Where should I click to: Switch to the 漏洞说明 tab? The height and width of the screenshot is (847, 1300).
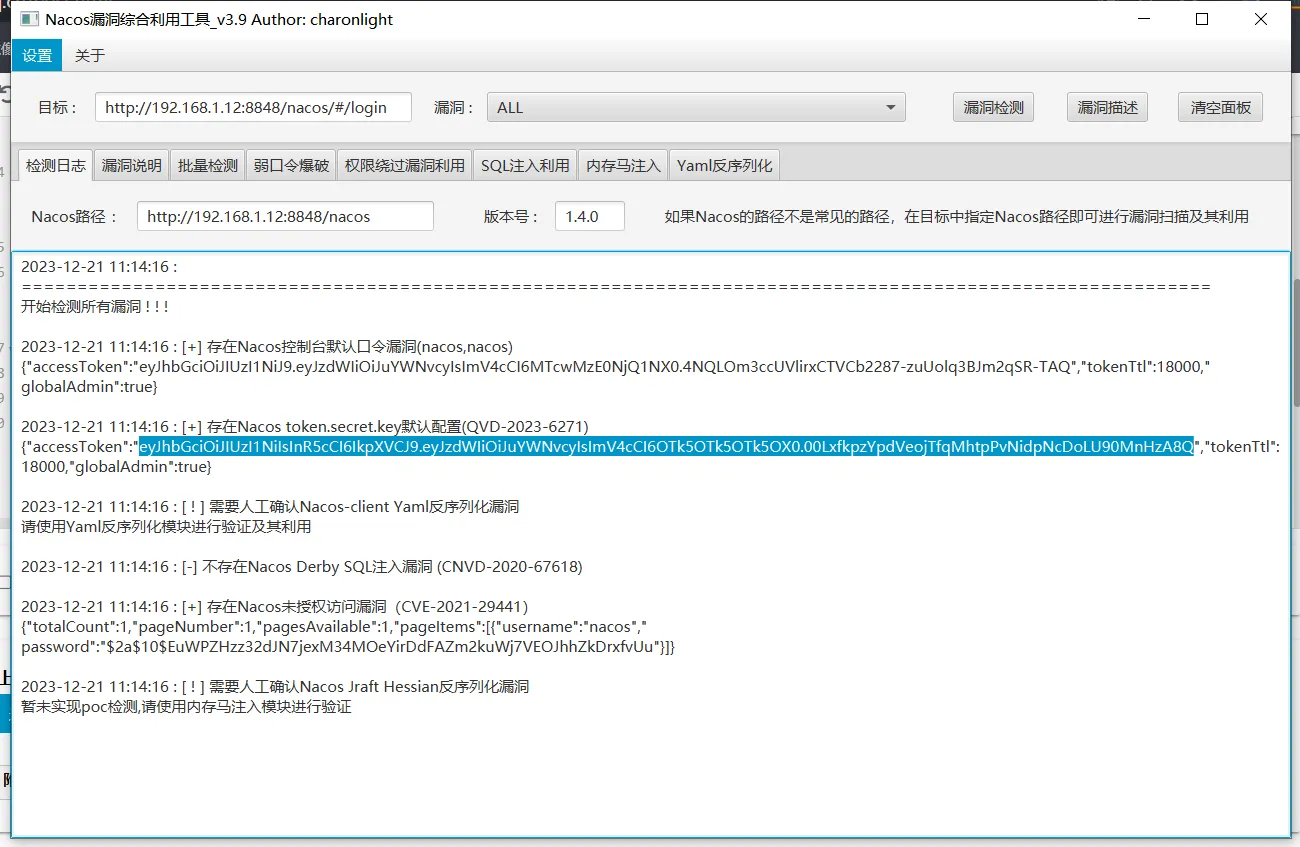click(x=131, y=164)
